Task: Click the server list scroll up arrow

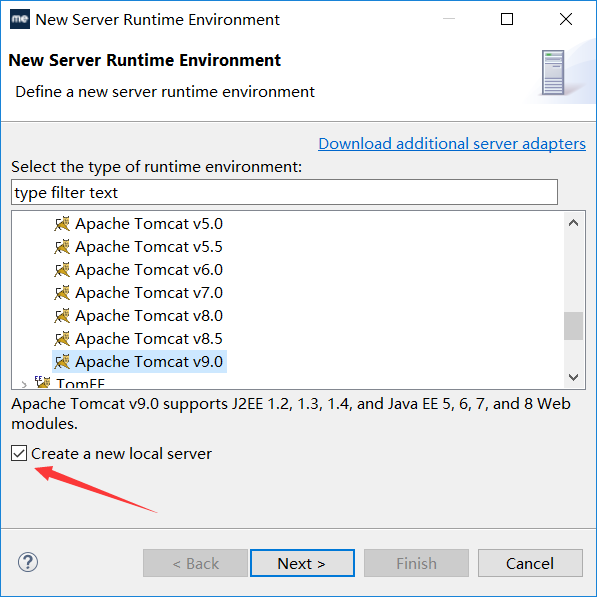Action: (x=573, y=223)
